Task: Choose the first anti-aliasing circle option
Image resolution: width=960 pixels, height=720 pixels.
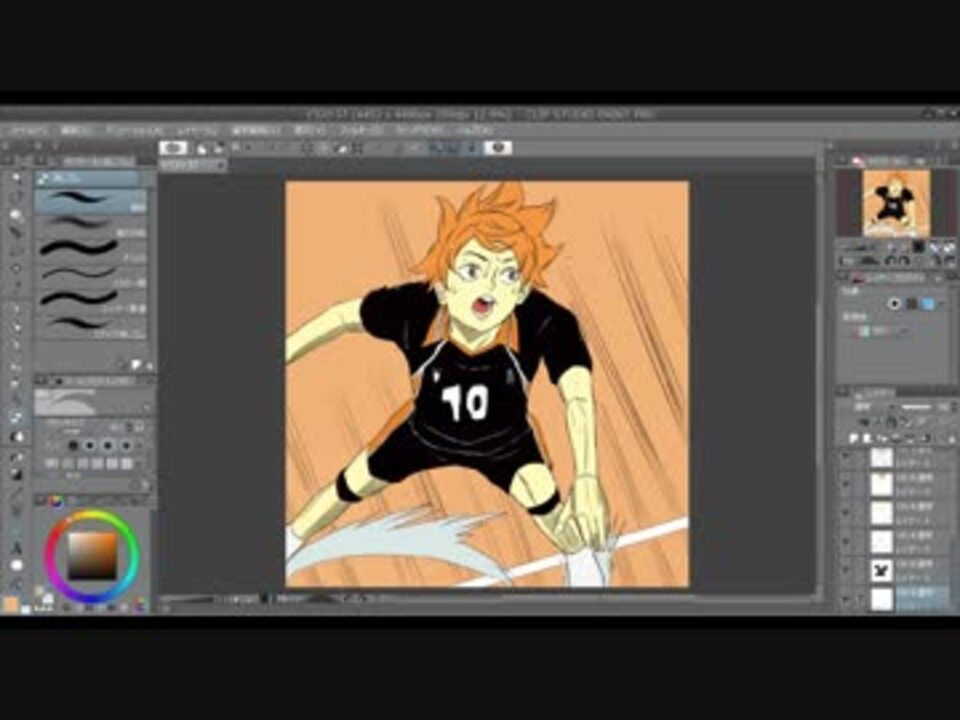Action: 73,445
